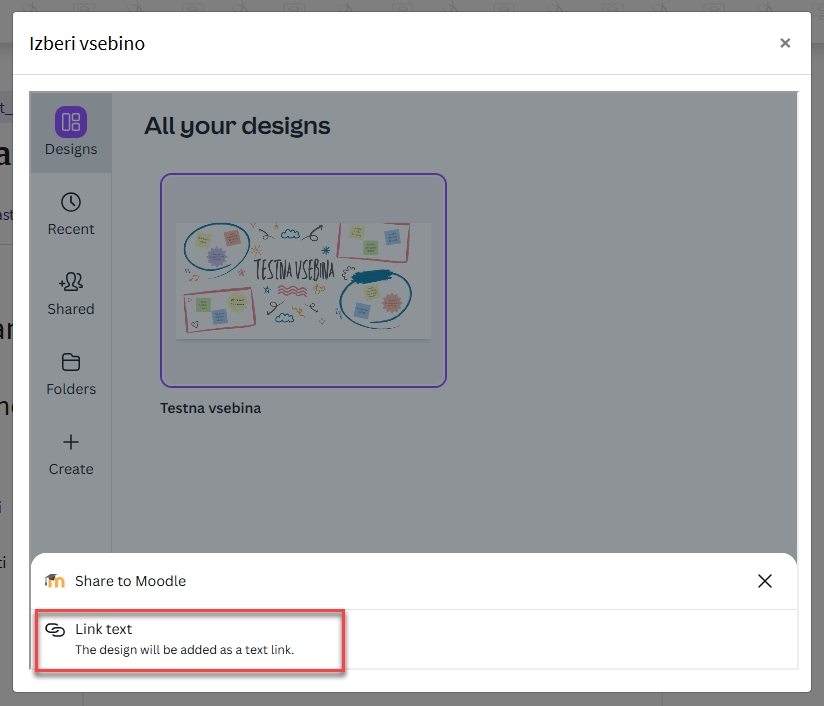This screenshot has height=706, width=824.
Task: Click the All your designs heading
Action: tap(237, 126)
